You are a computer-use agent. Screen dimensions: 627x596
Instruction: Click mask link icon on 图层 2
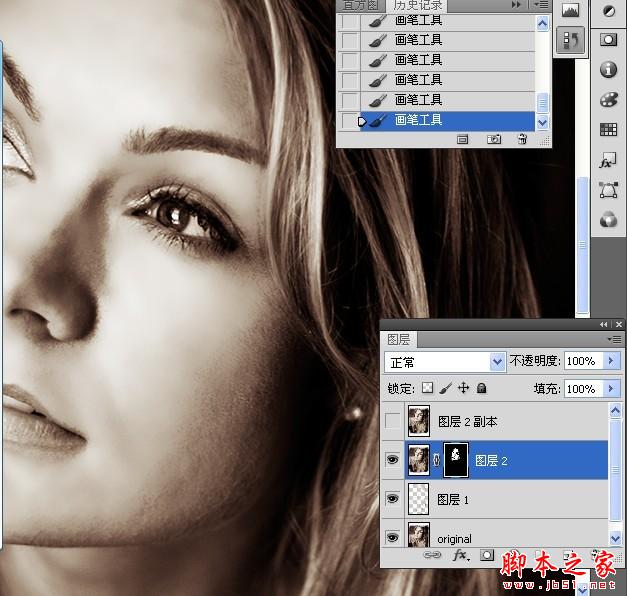click(437, 460)
